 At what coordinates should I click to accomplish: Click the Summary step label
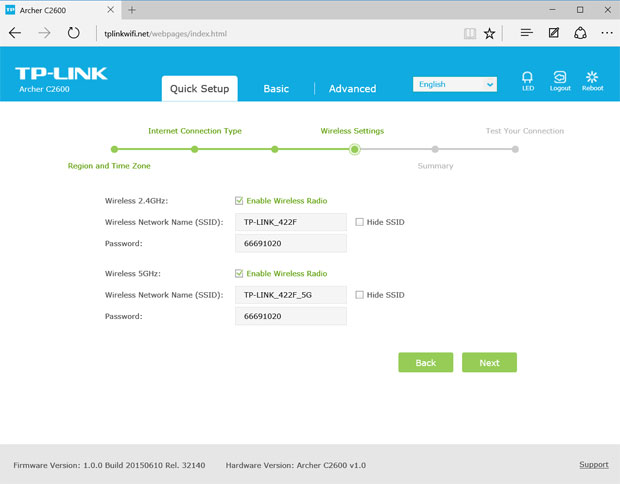click(x=435, y=166)
